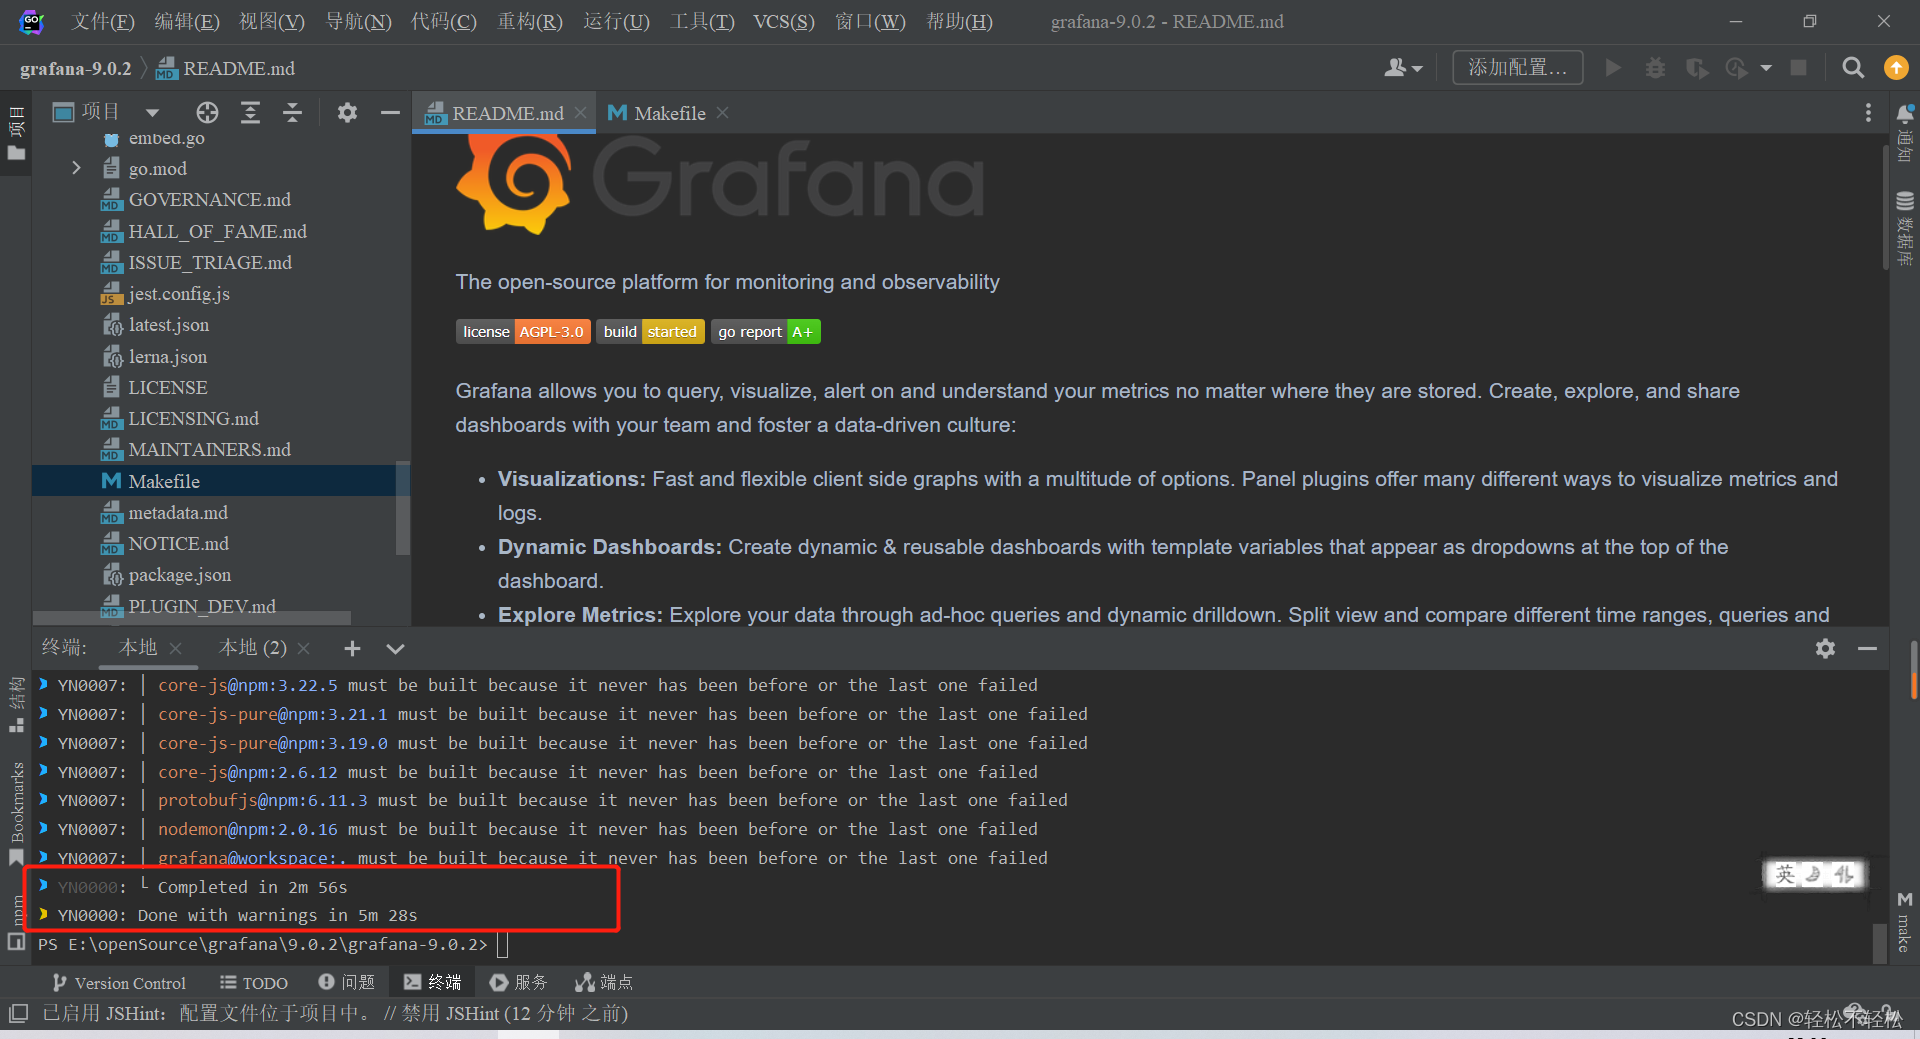The image size is (1920, 1039).
Task: Open the Bookmarks sidebar tool button
Action: point(16,814)
